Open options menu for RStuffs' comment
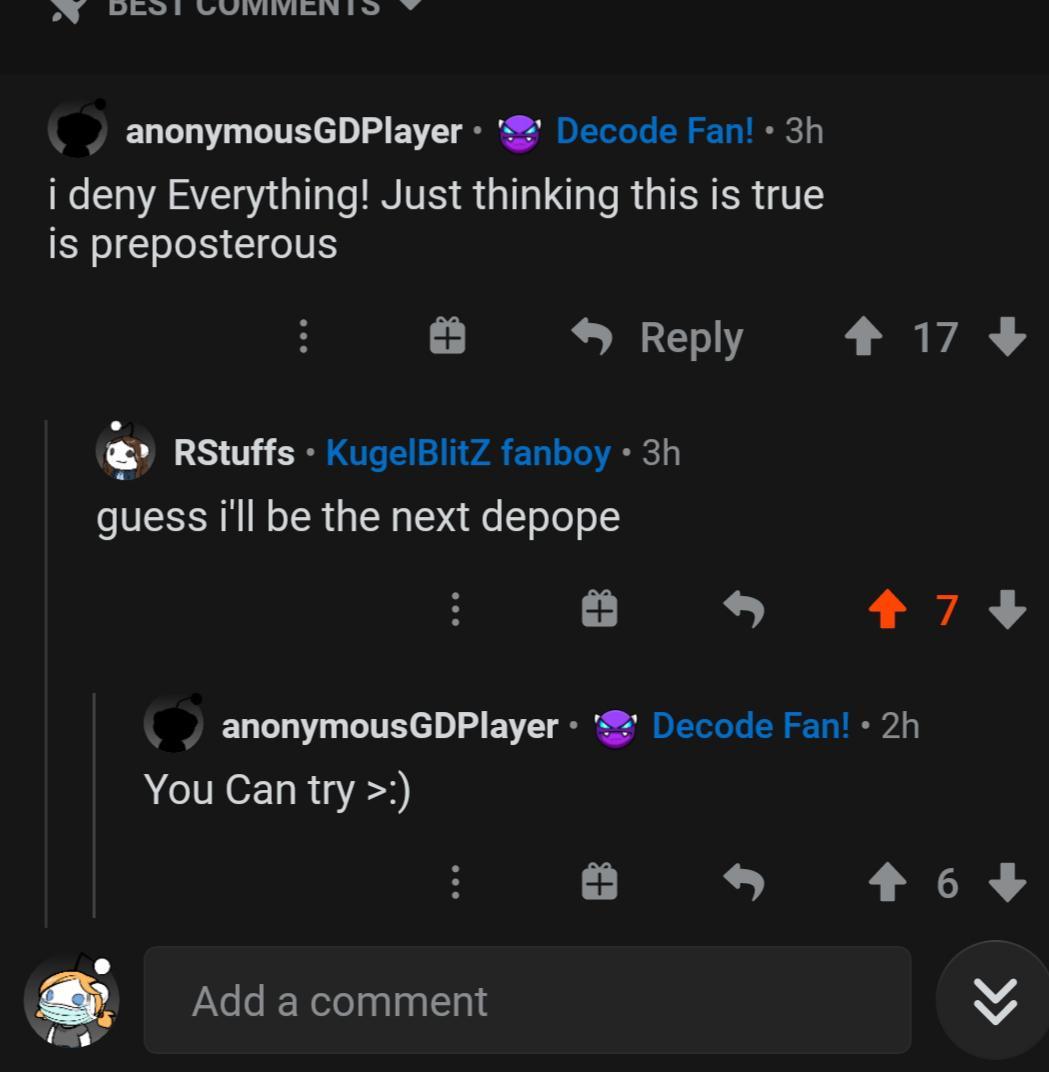The height and width of the screenshot is (1072, 1049). coord(455,608)
